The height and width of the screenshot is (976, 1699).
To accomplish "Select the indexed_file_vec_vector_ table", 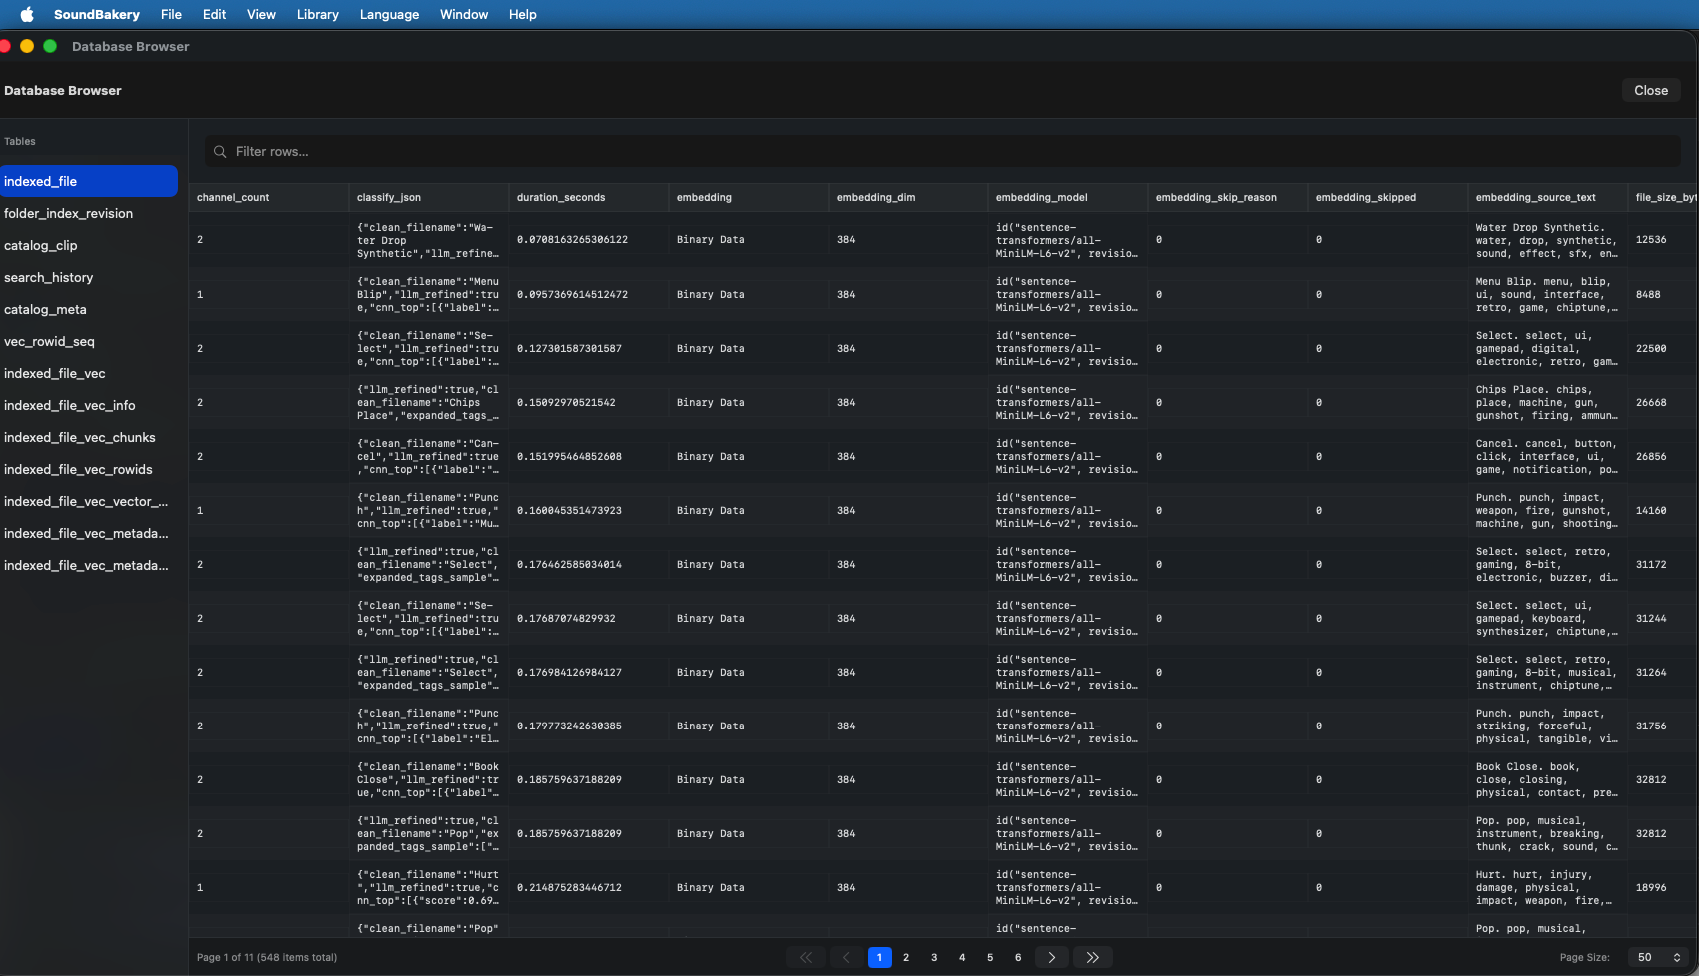I will [89, 501].
